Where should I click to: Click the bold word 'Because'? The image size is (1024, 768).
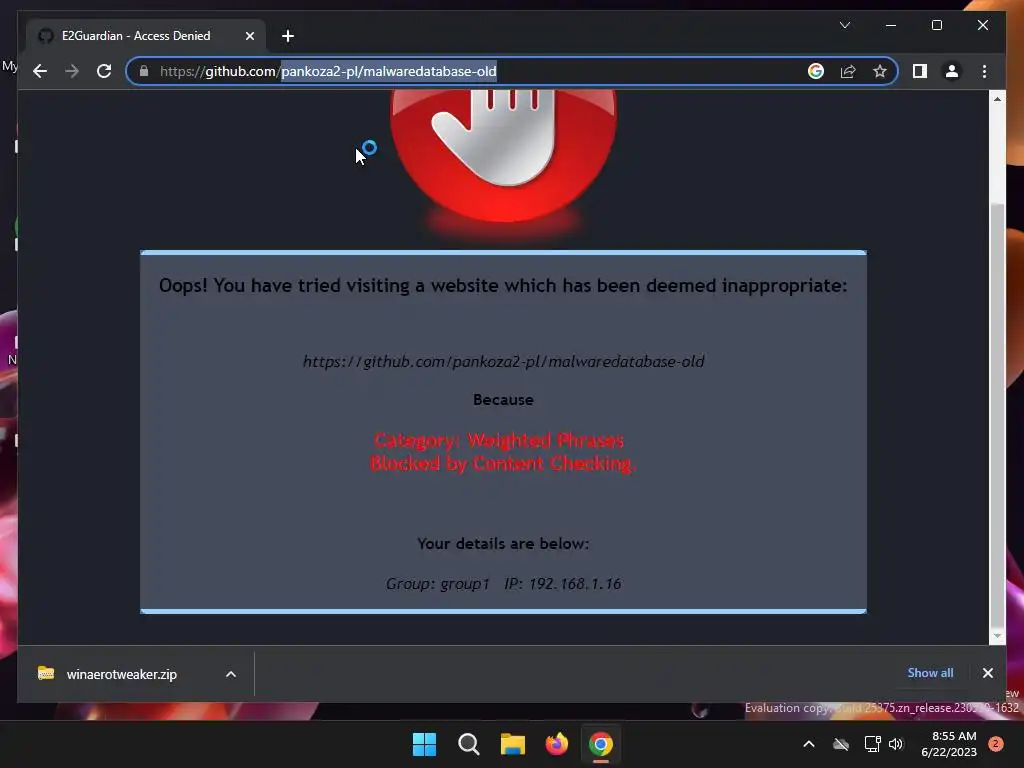point(503,400)
